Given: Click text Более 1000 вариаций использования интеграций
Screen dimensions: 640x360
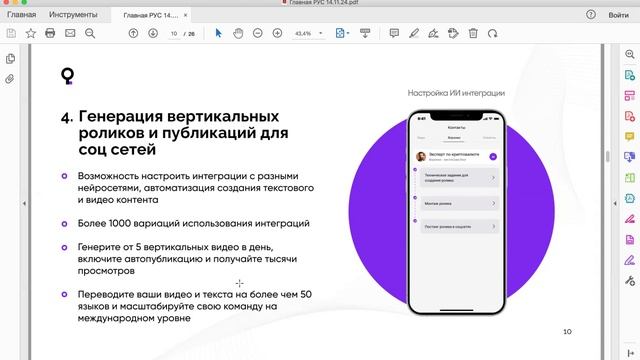Looking at the screenshot, I should coord(193,223).
